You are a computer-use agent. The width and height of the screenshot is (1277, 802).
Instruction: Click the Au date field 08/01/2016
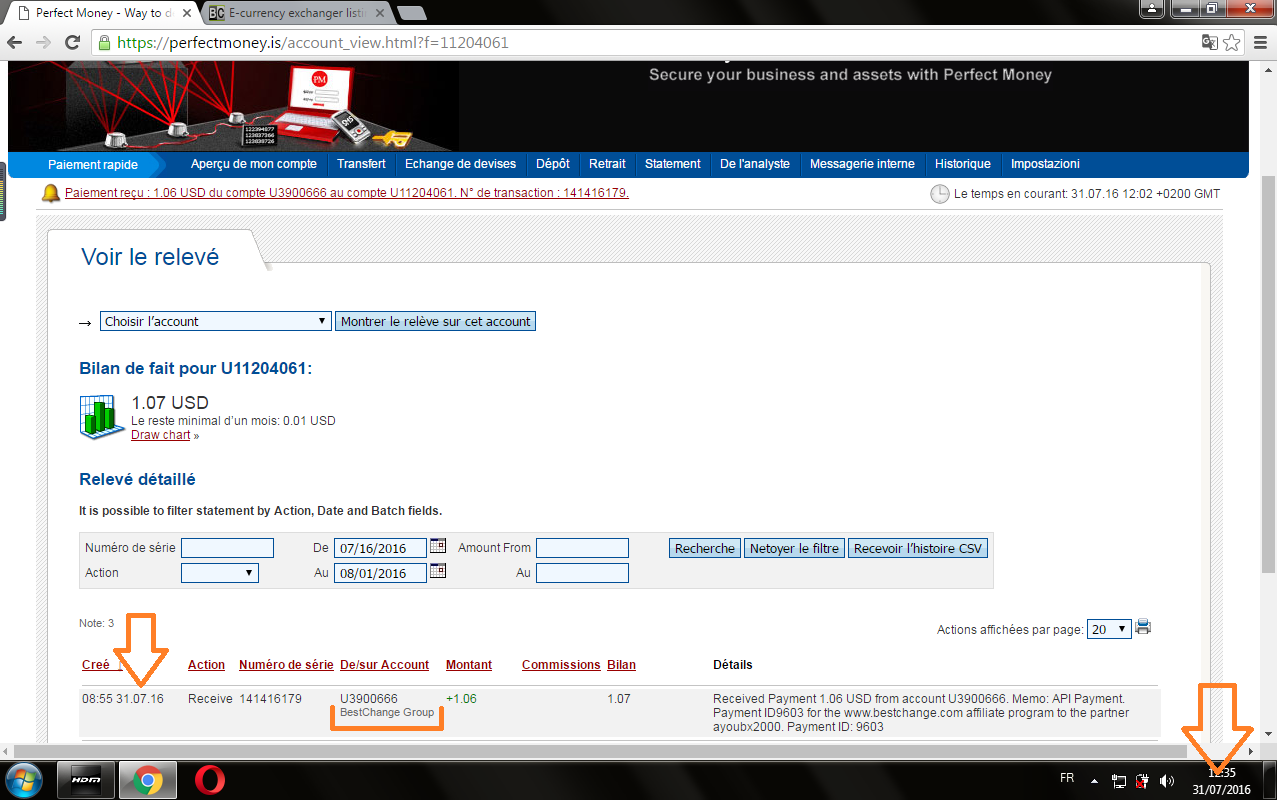pos(380,573)
